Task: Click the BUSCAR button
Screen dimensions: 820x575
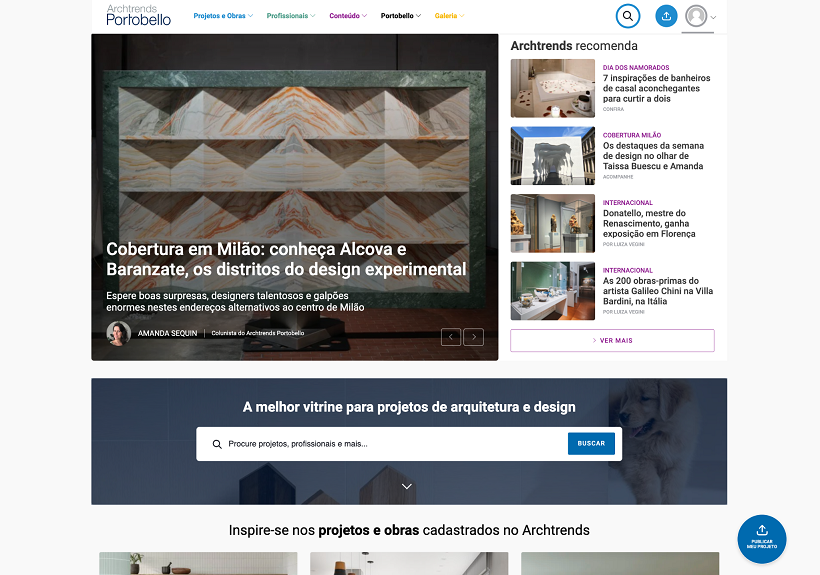Action: pos(591,444)
